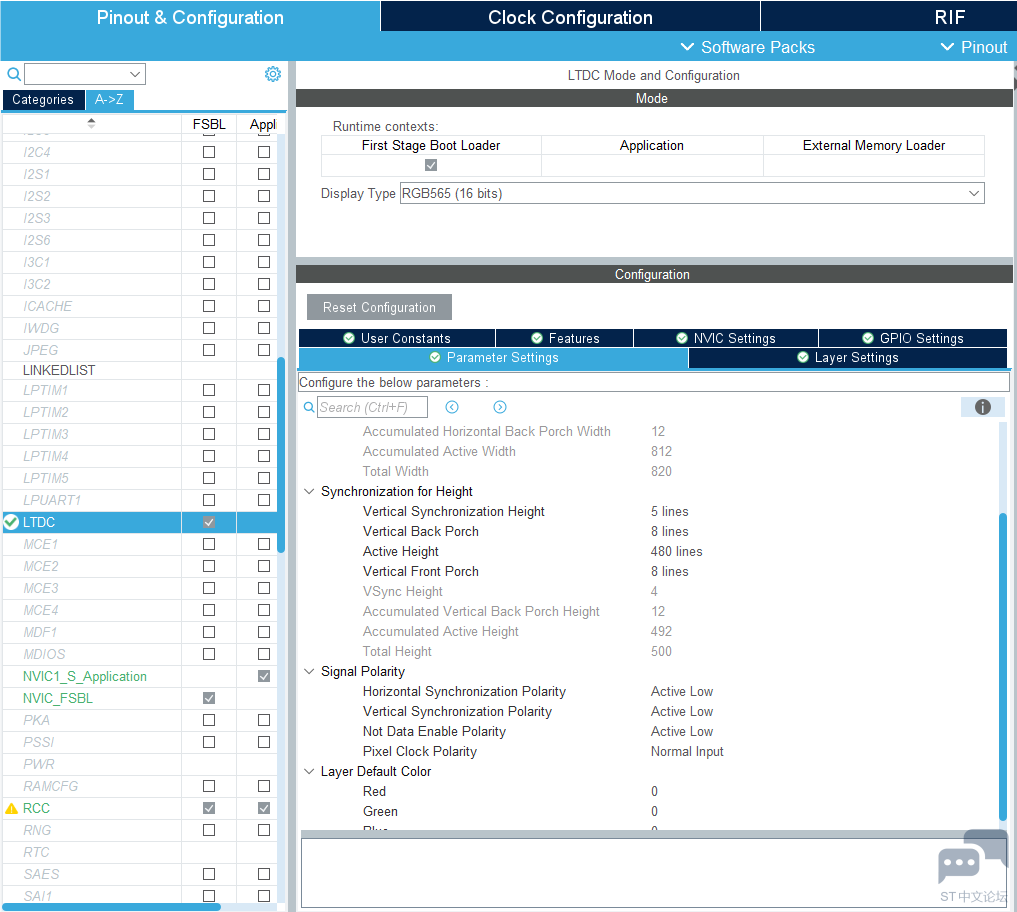The image size is (1017, 912).
Task: Click the Vertical Front Porch value 8 lines
Action: pos(670,571)
